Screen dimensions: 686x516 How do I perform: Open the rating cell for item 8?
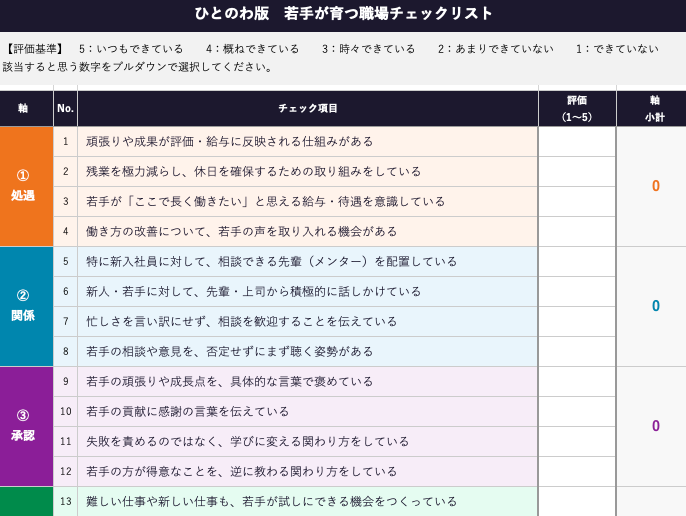(x=577, y=351)
